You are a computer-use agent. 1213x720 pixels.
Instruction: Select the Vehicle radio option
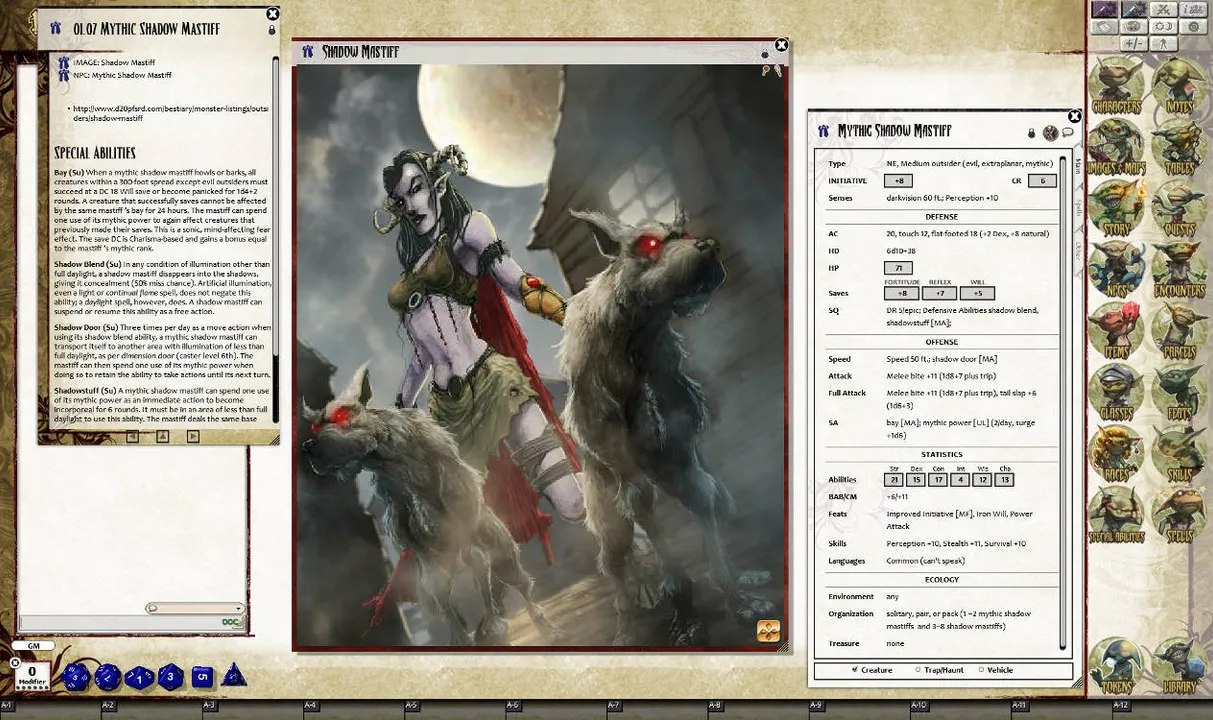(980, 670)
